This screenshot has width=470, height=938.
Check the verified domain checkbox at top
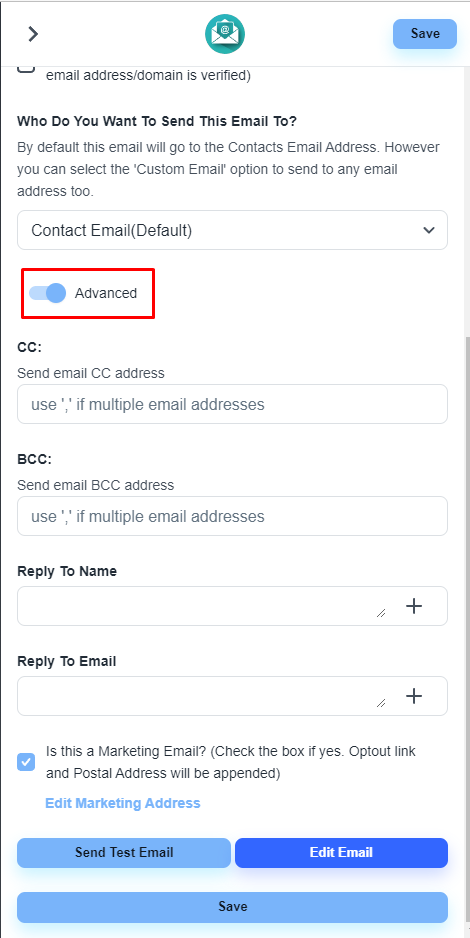click(x=26, y=68)
